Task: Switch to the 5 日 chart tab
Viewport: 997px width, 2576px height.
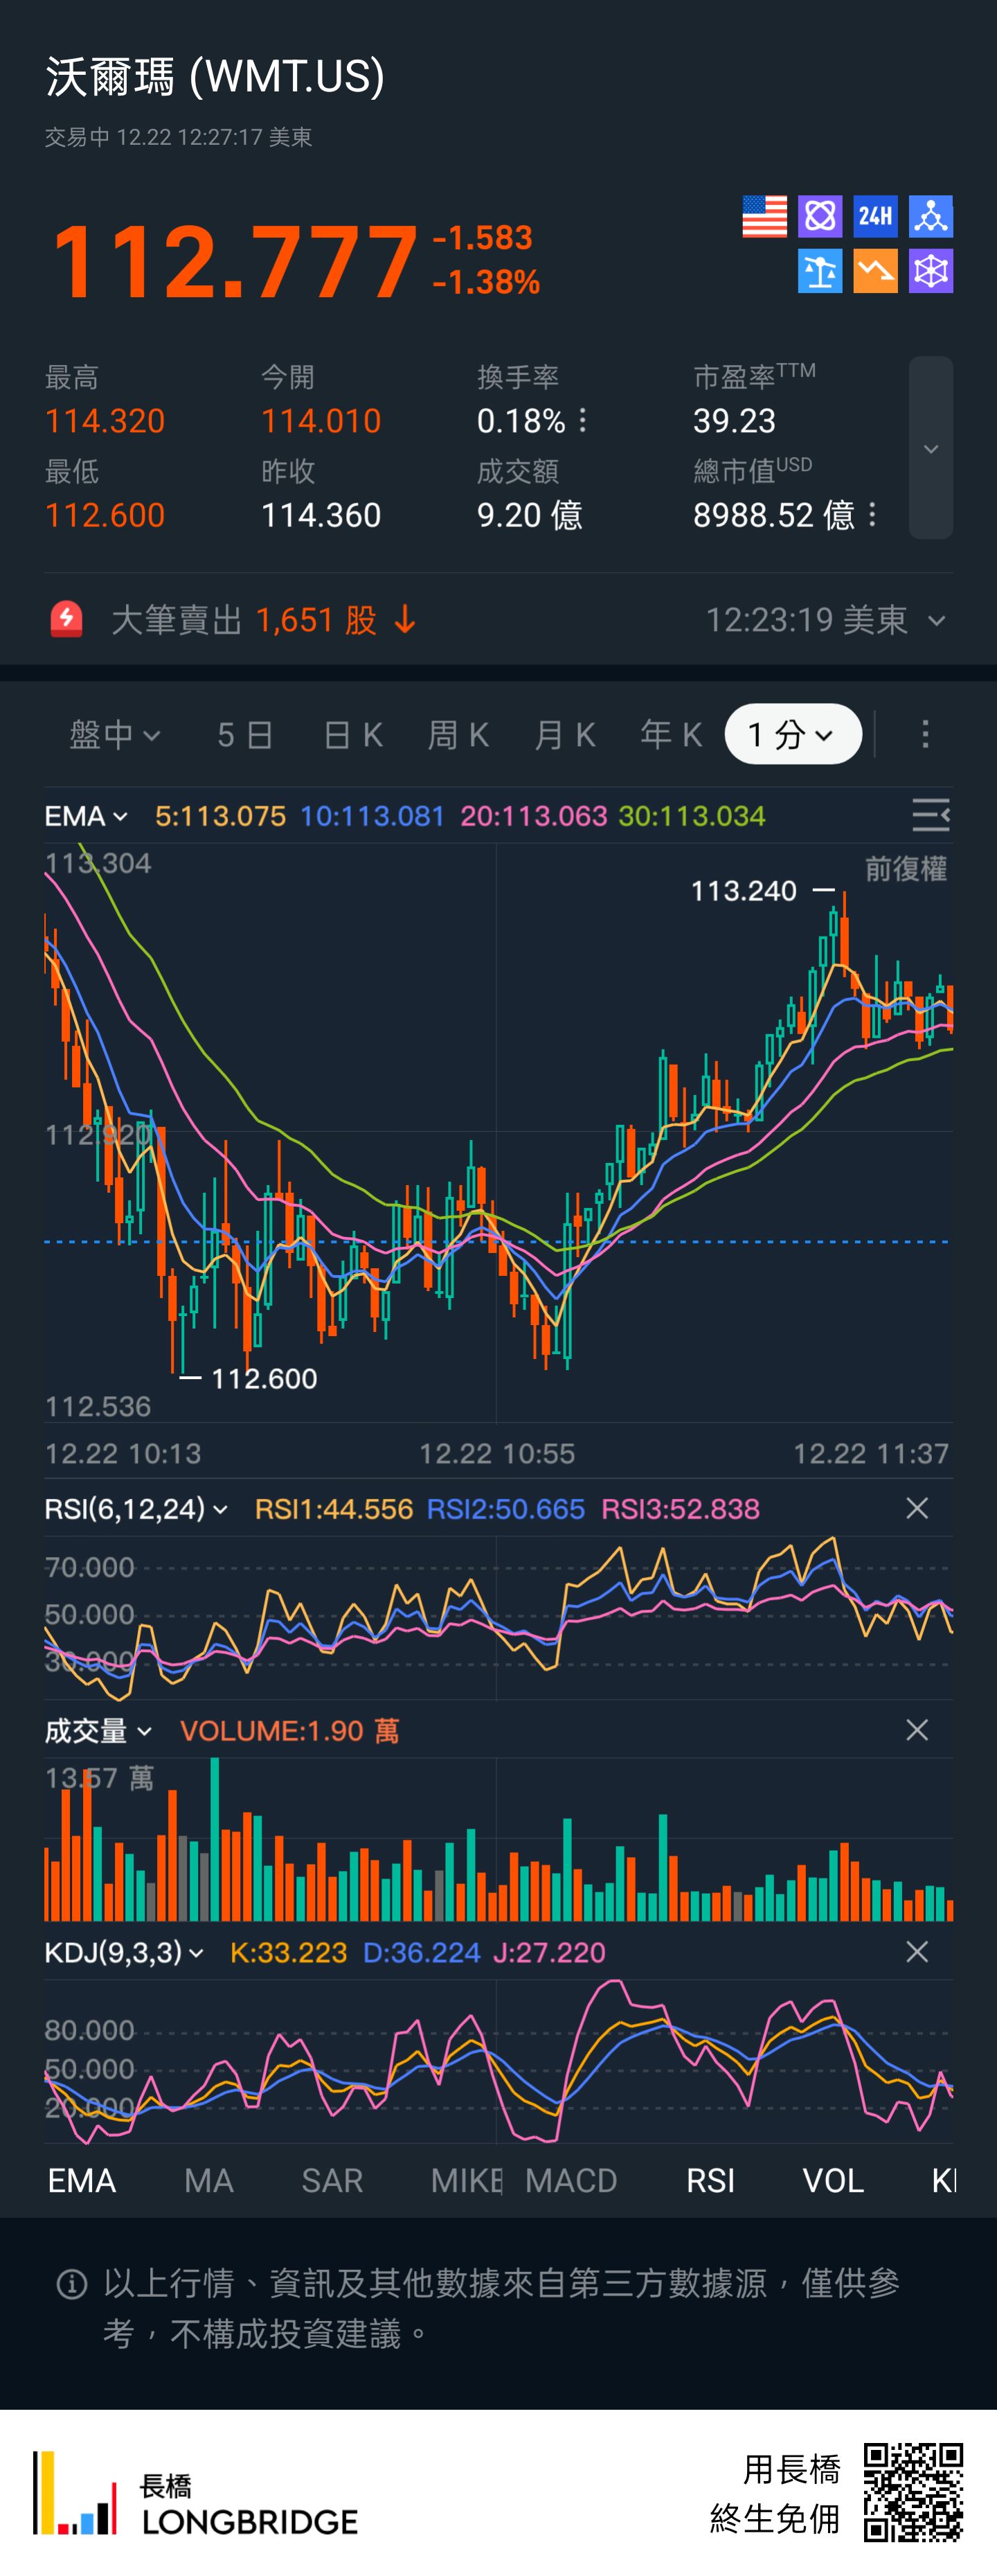Action: tap(245, 735)
